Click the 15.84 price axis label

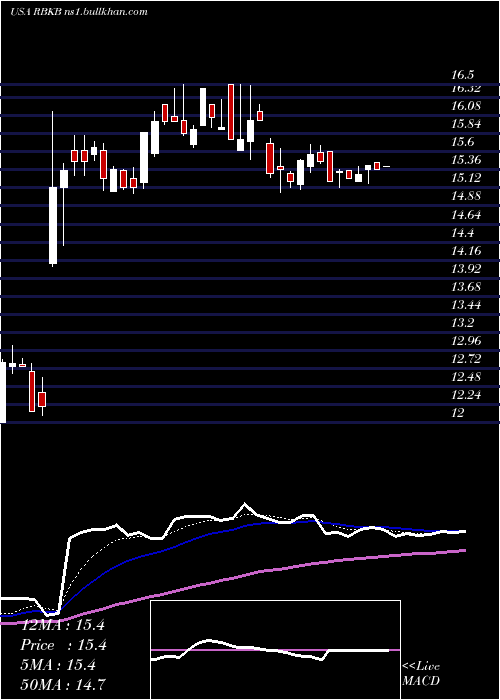coord(466,124)
